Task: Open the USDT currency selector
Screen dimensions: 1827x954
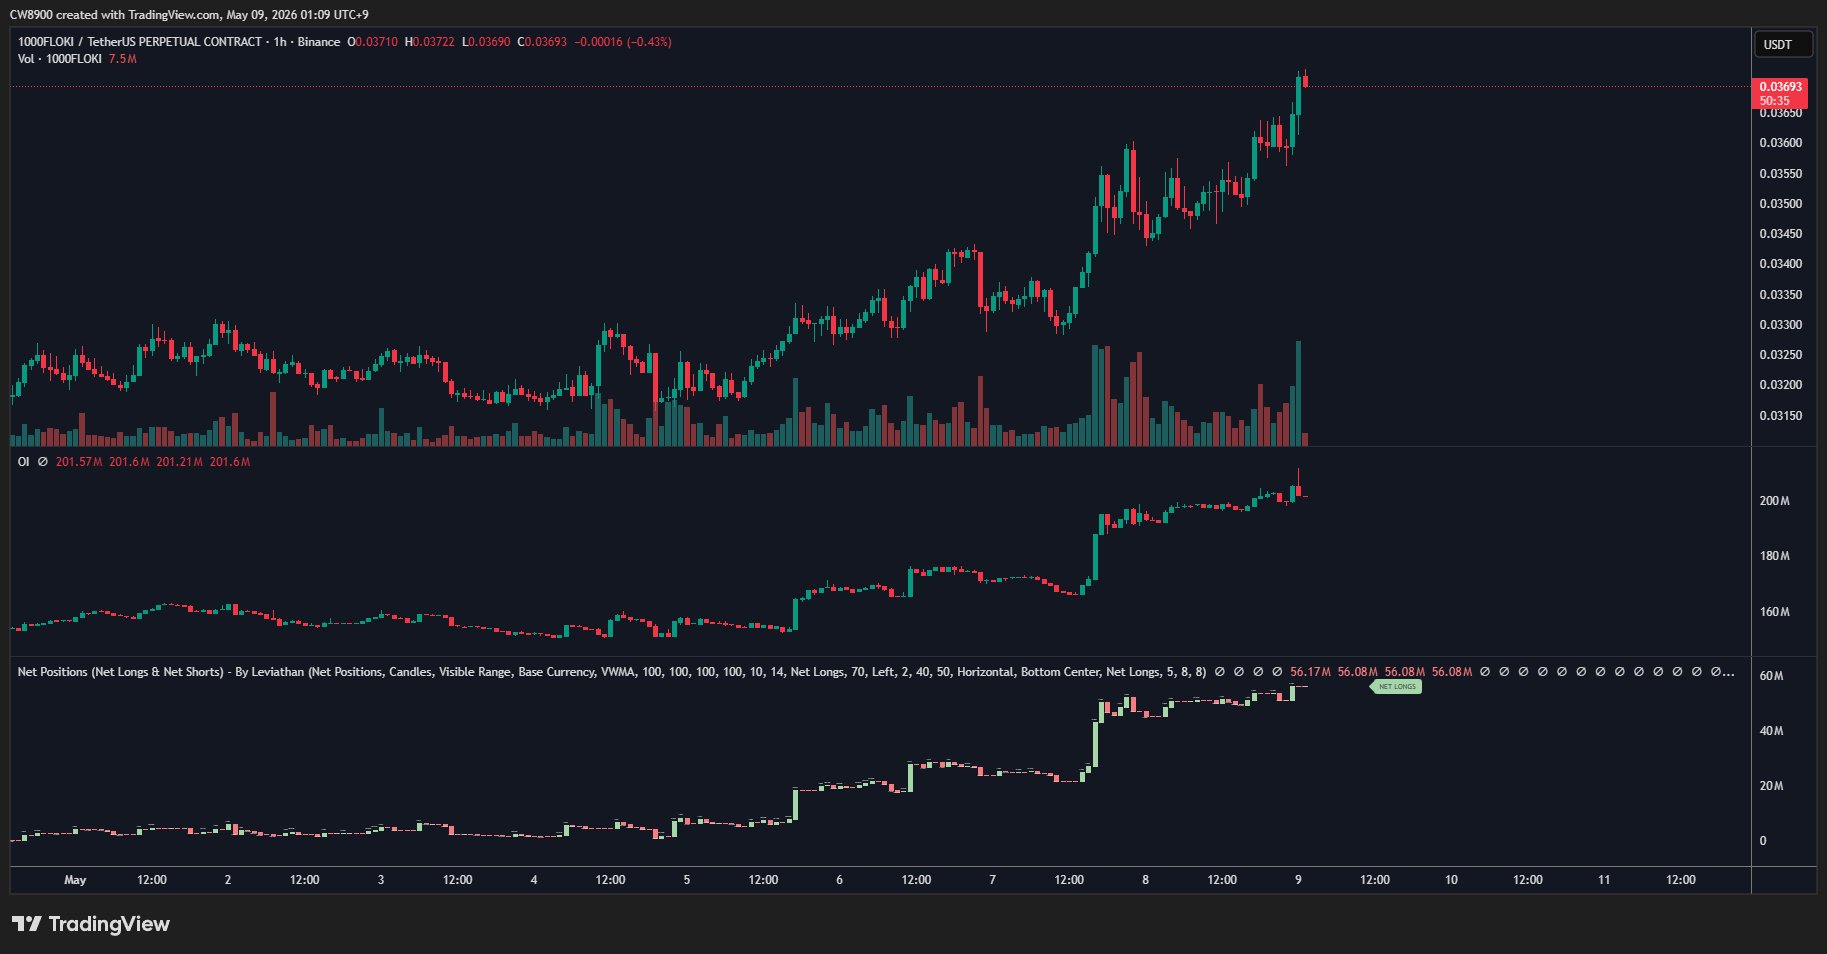Action: coord(1783,45)
